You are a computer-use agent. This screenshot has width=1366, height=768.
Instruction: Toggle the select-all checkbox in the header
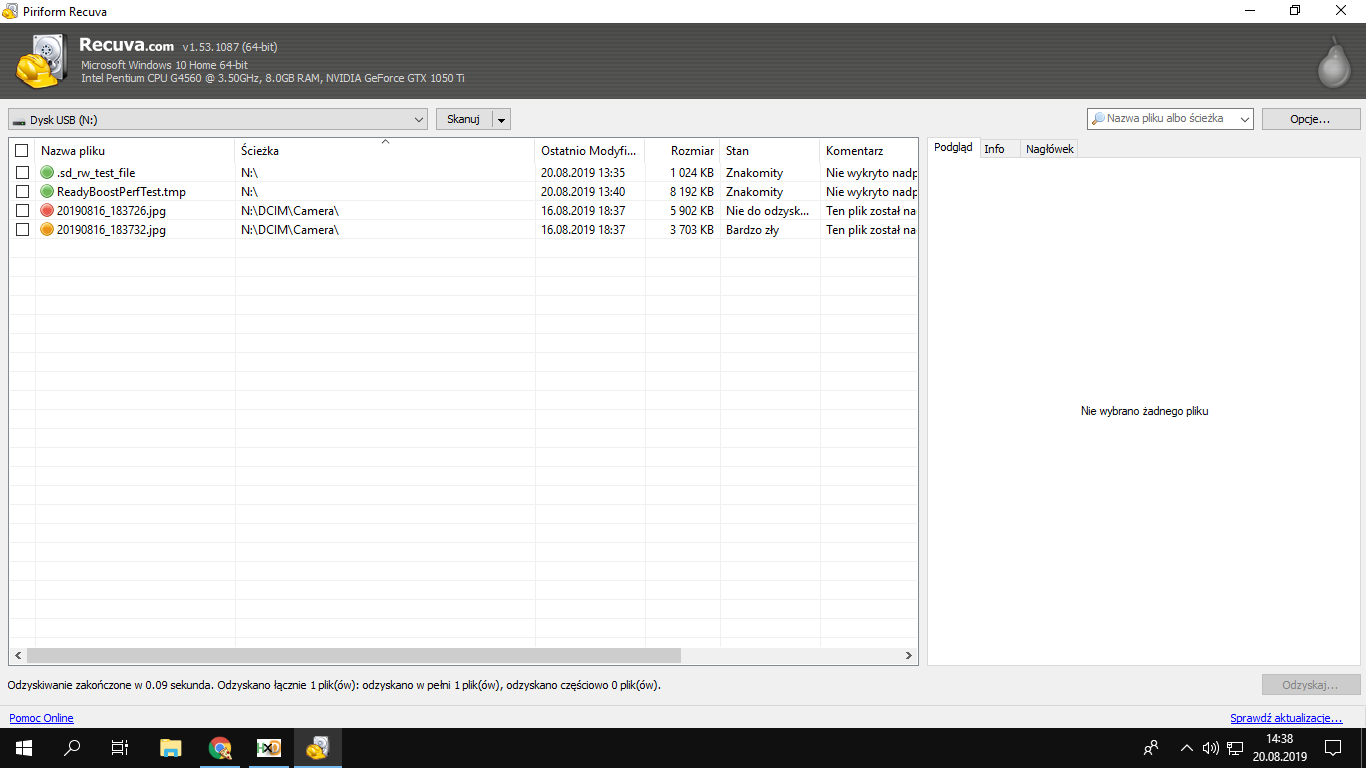click(x=22, y=151)
